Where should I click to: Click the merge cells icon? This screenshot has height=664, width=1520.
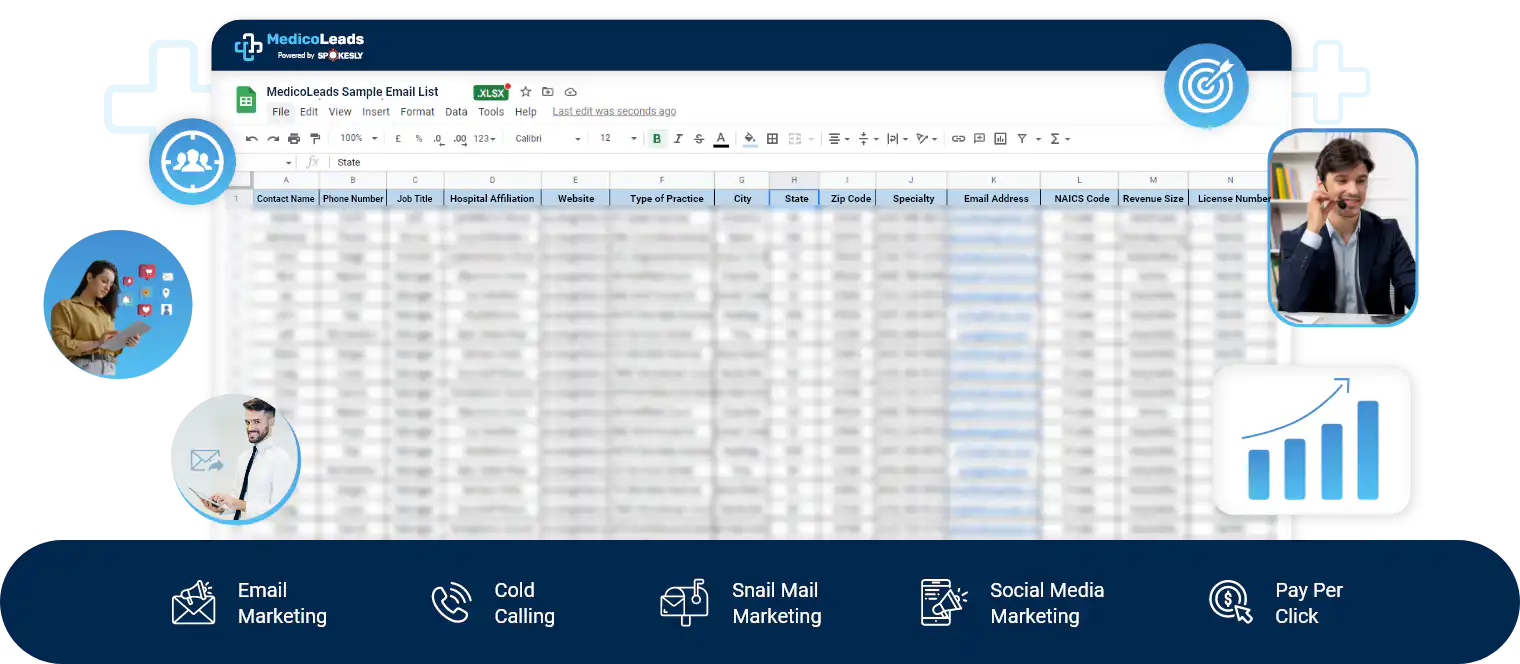(796, 139)
